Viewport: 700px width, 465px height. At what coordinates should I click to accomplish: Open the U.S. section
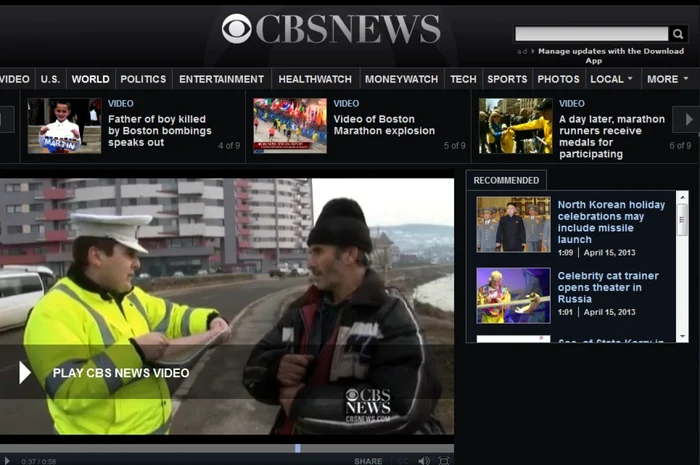tap(50, 79)
